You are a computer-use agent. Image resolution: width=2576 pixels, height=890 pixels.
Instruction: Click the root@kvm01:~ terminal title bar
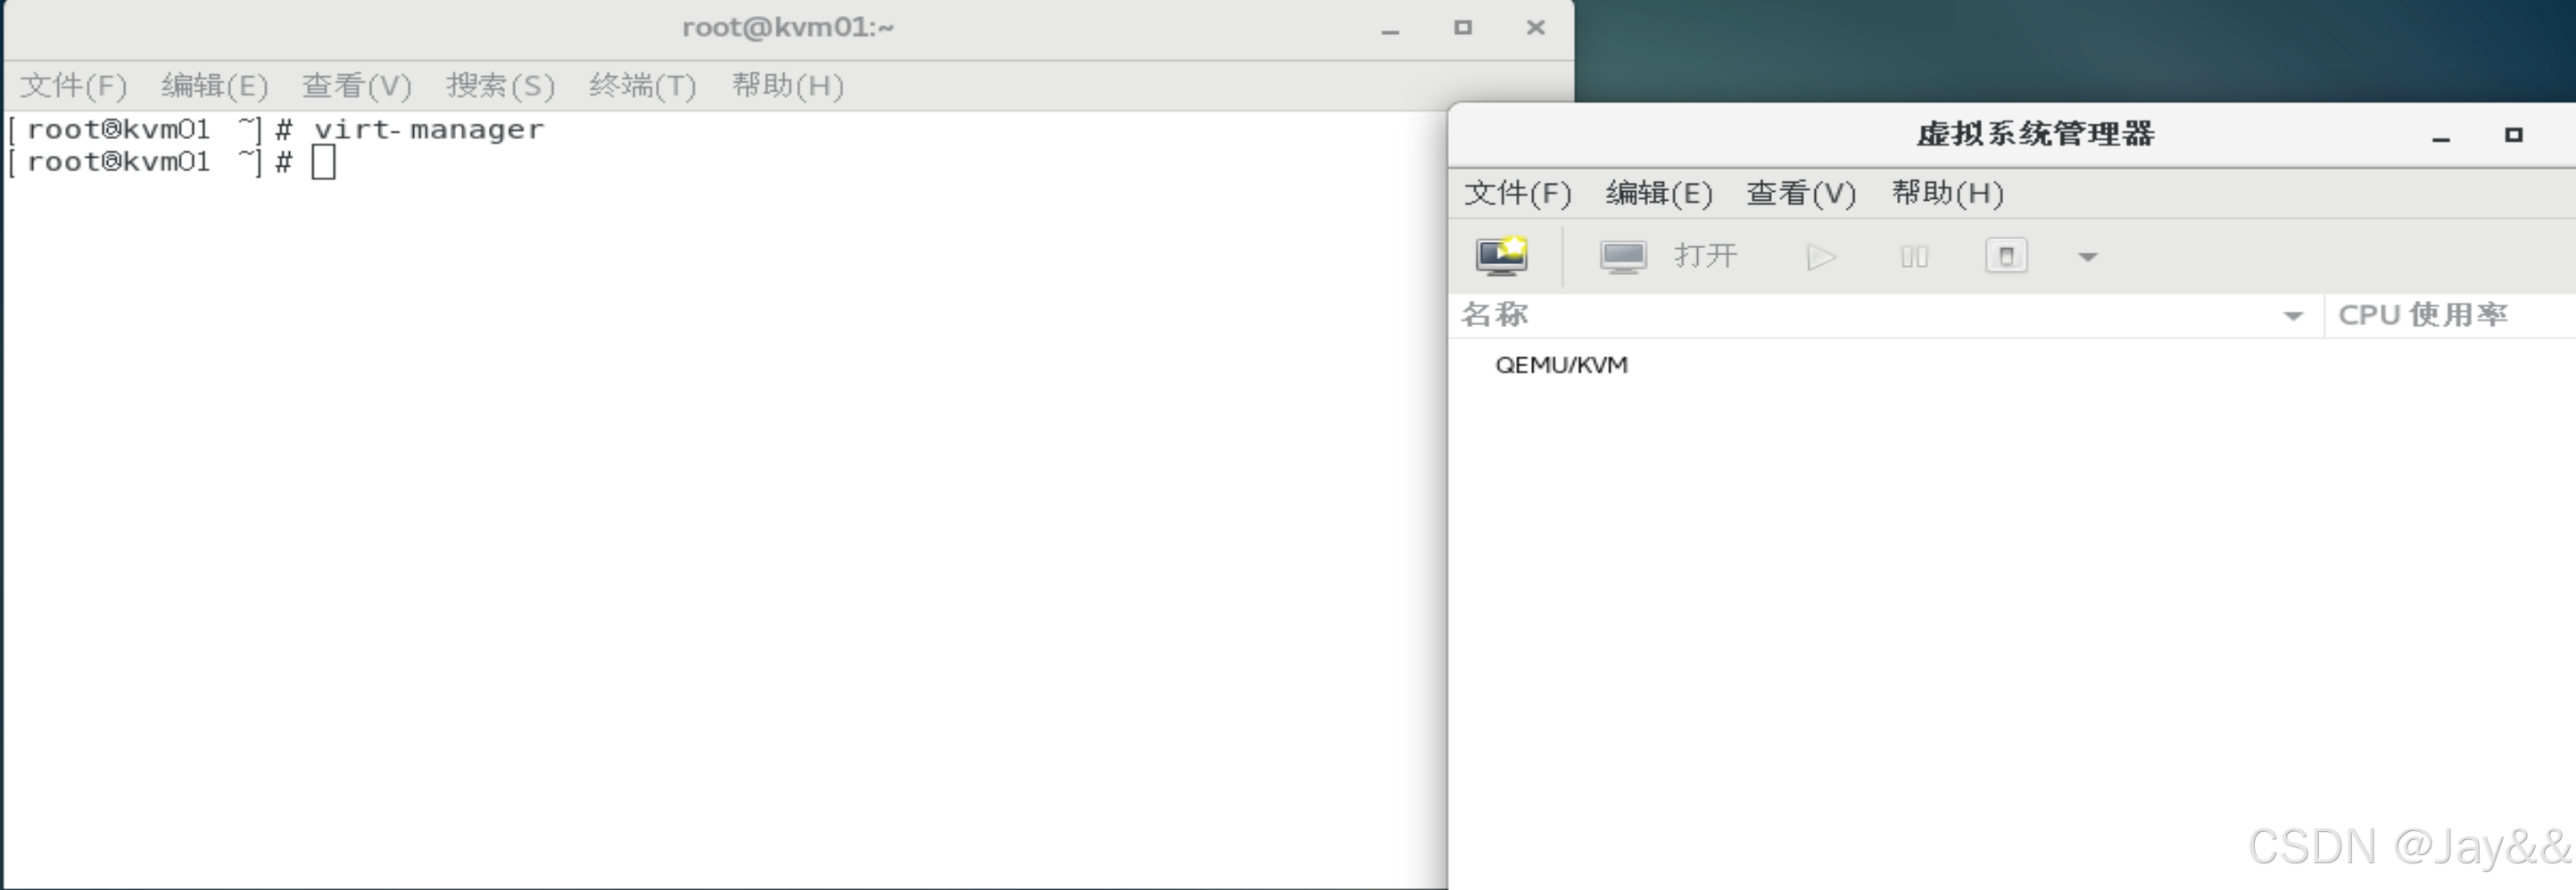(788, 28)
